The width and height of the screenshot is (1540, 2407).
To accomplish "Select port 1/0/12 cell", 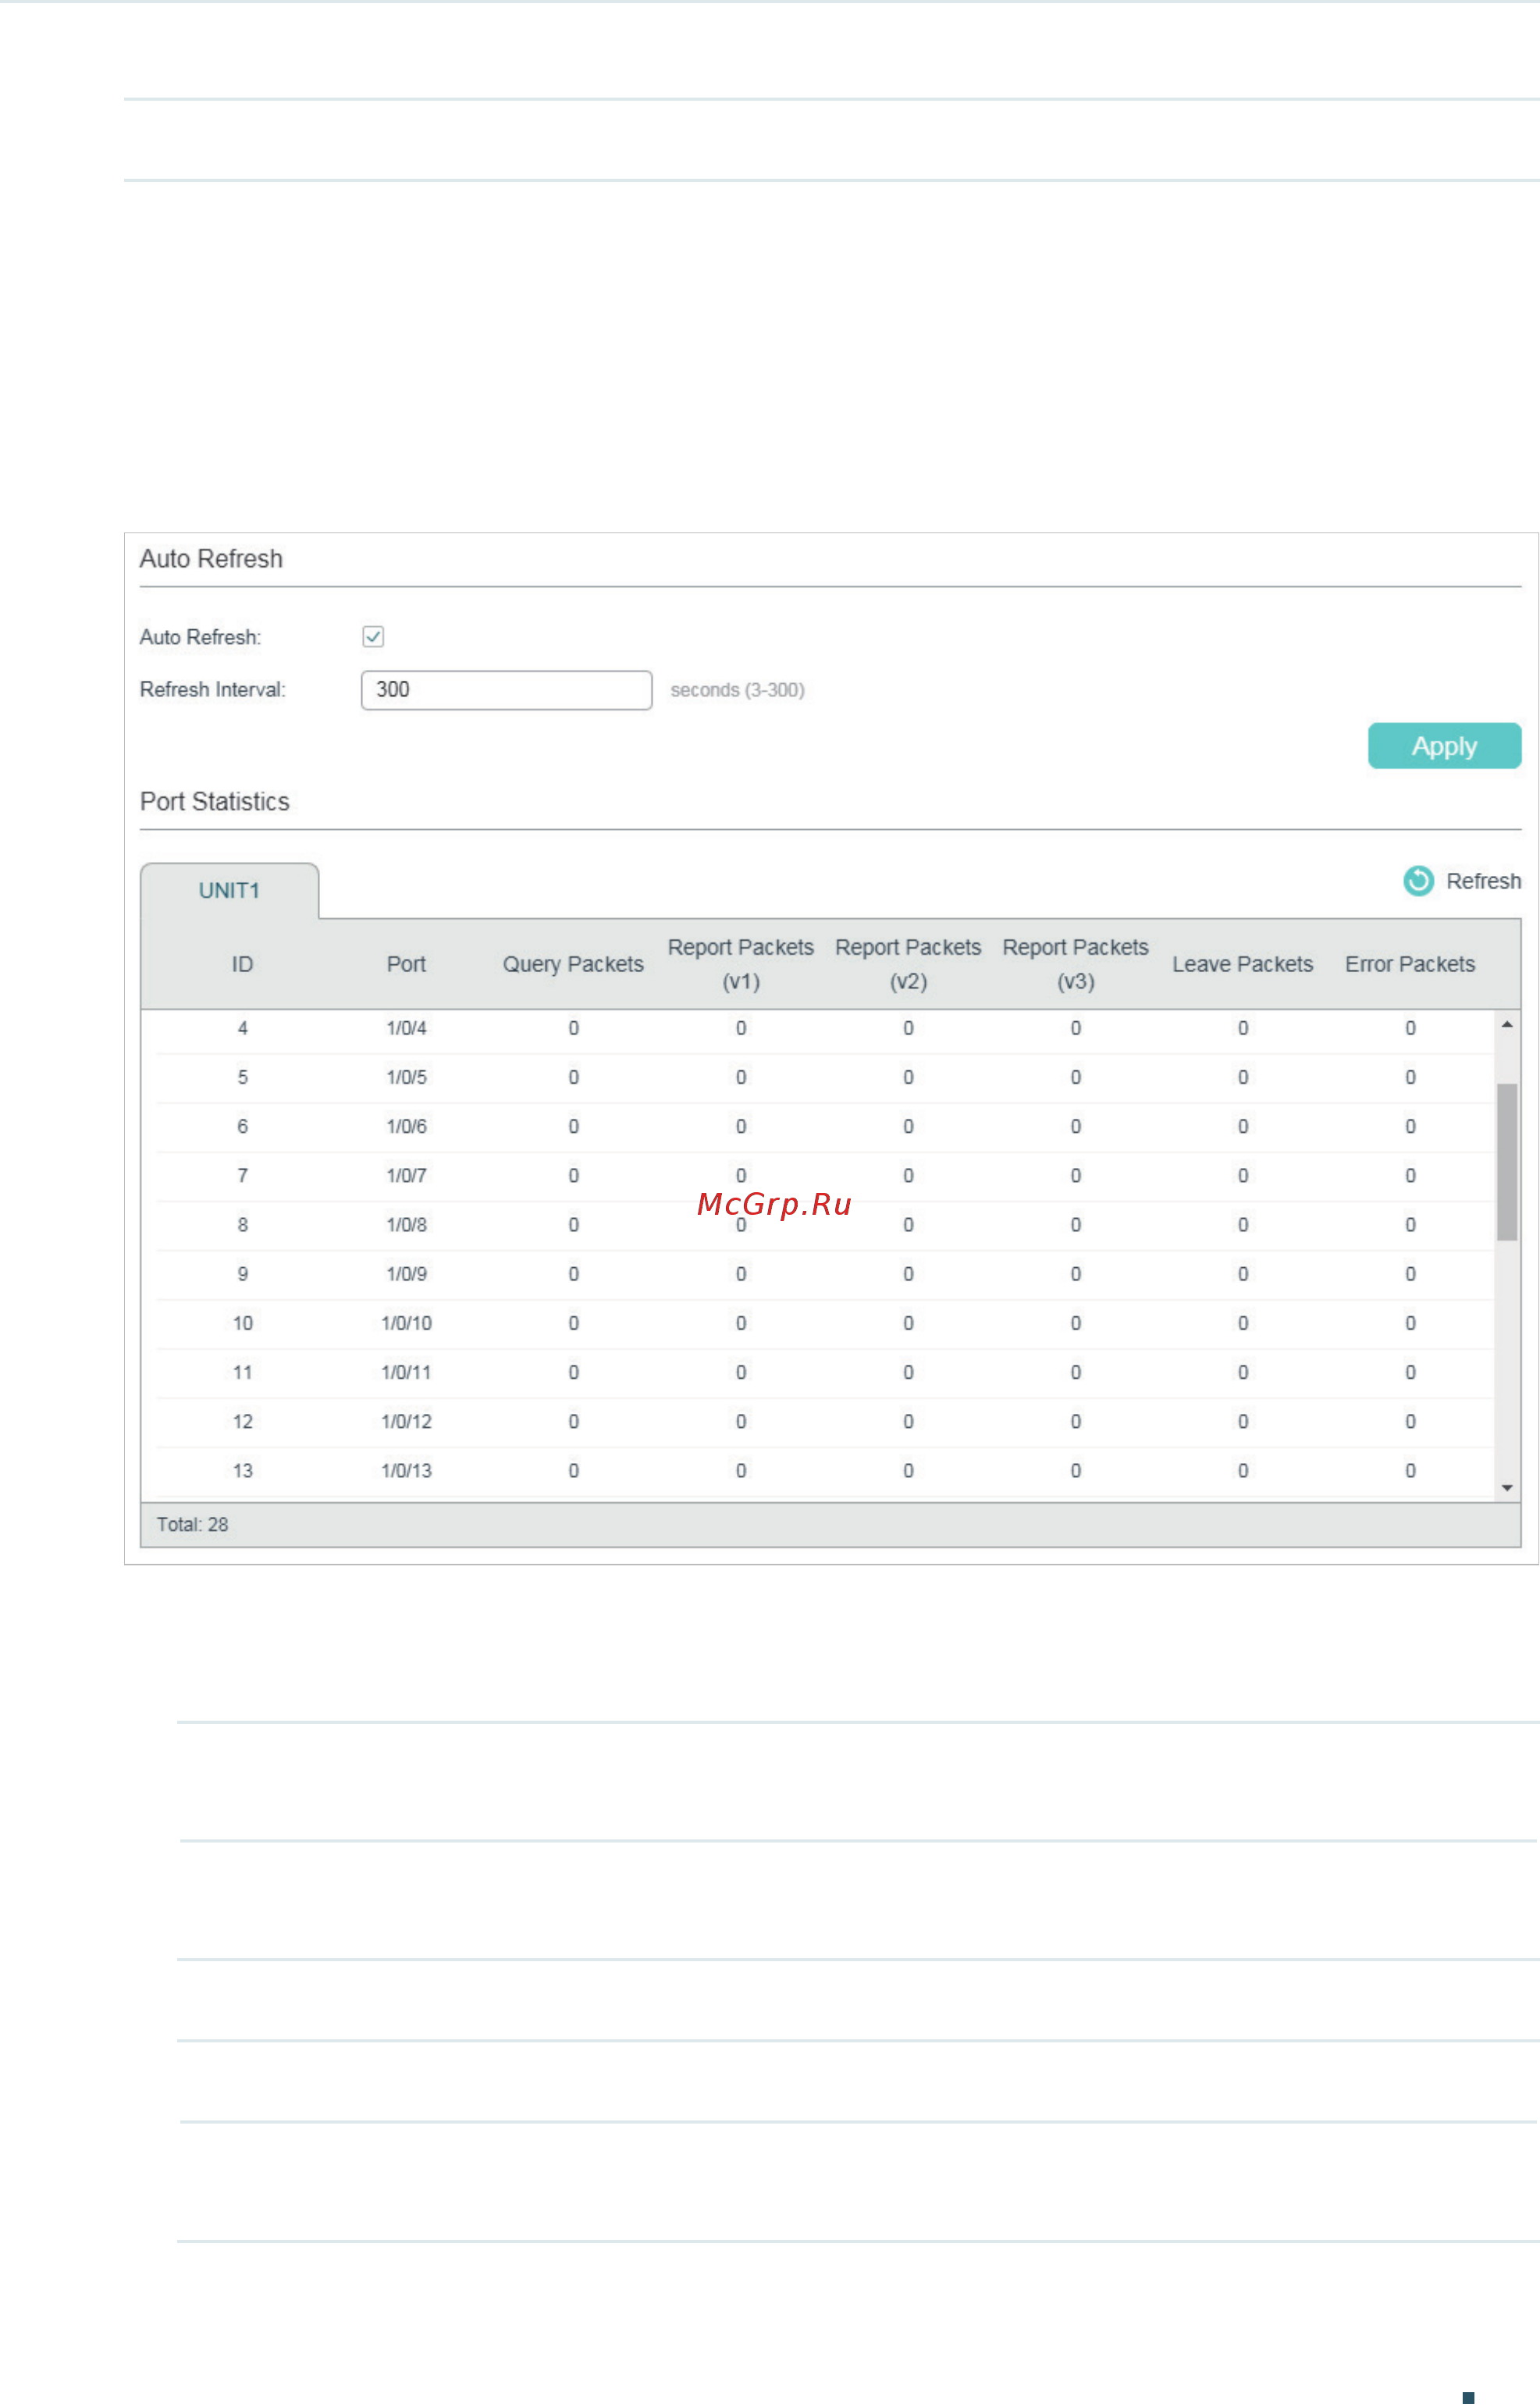I will coord(406,1421).
